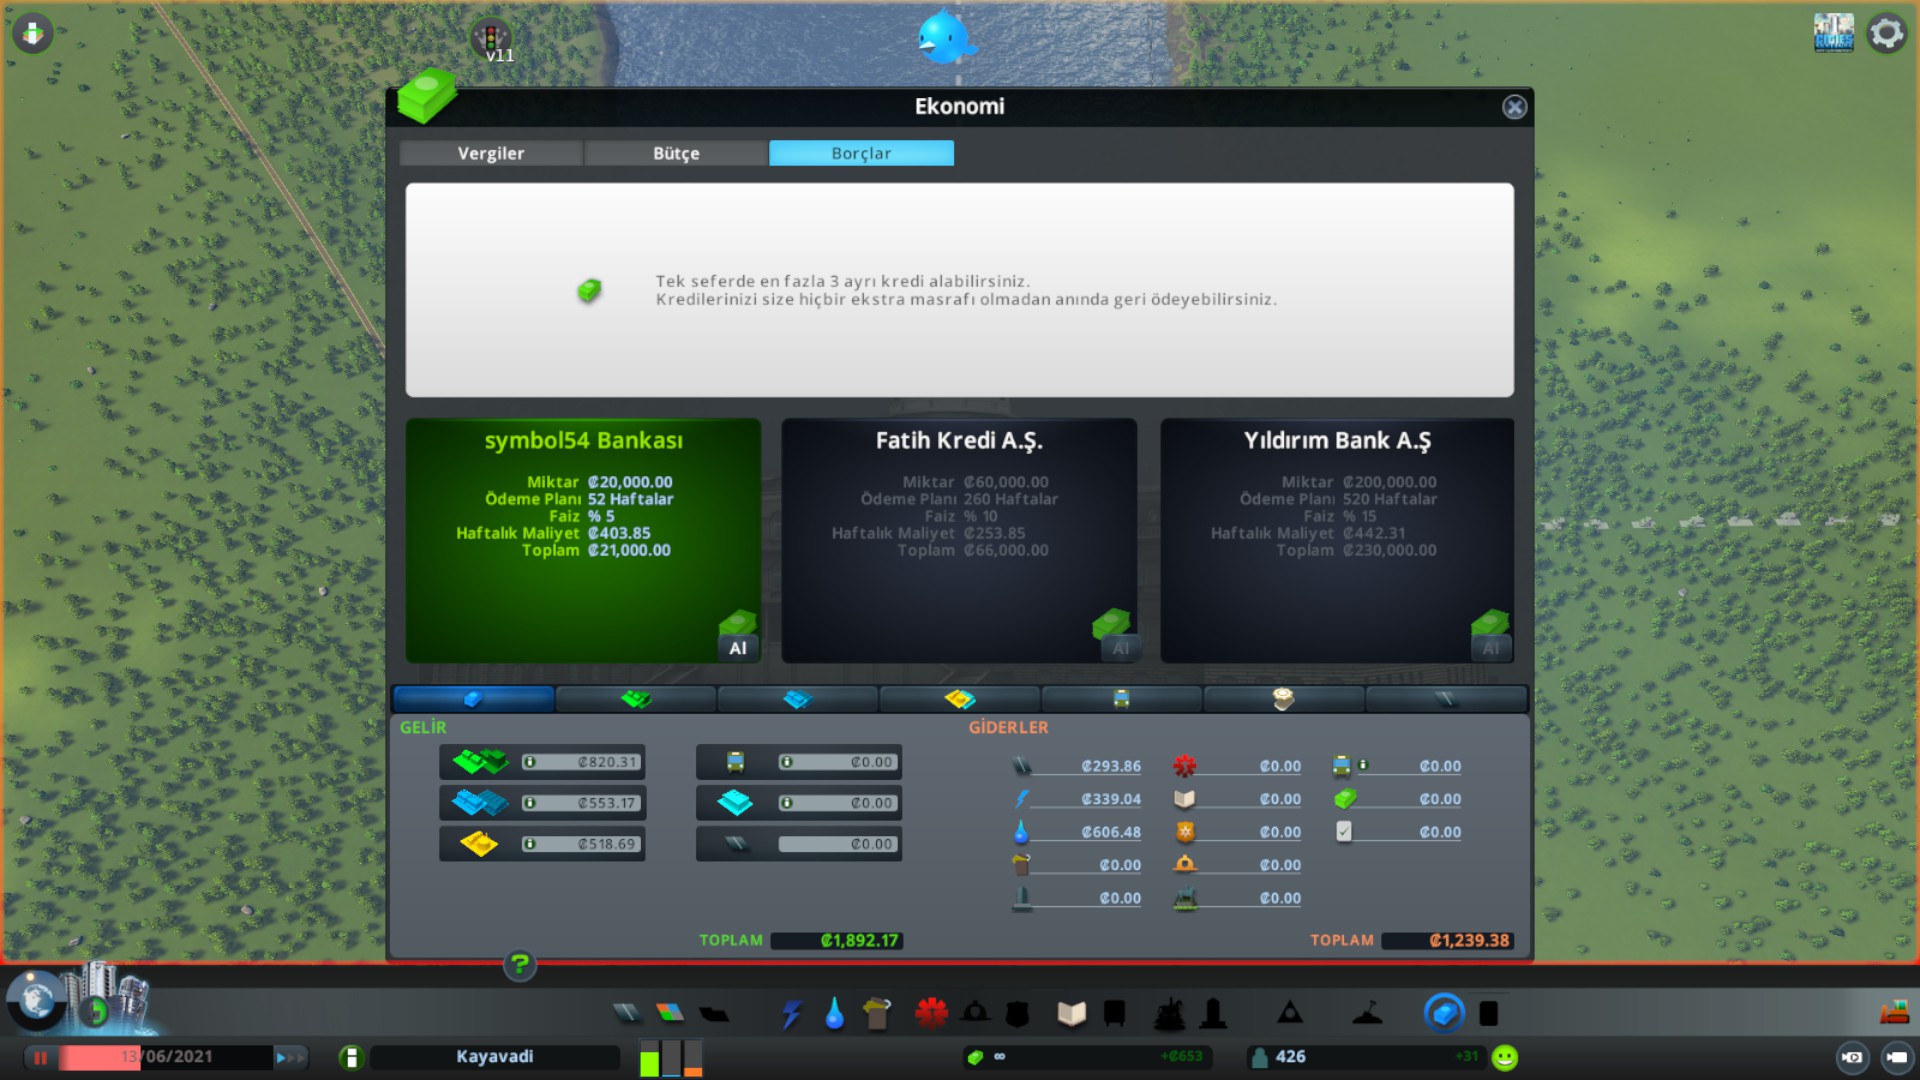Open the water and sewage menu
Viewport: 1920px width, 1080px height.
[834, 1014]
